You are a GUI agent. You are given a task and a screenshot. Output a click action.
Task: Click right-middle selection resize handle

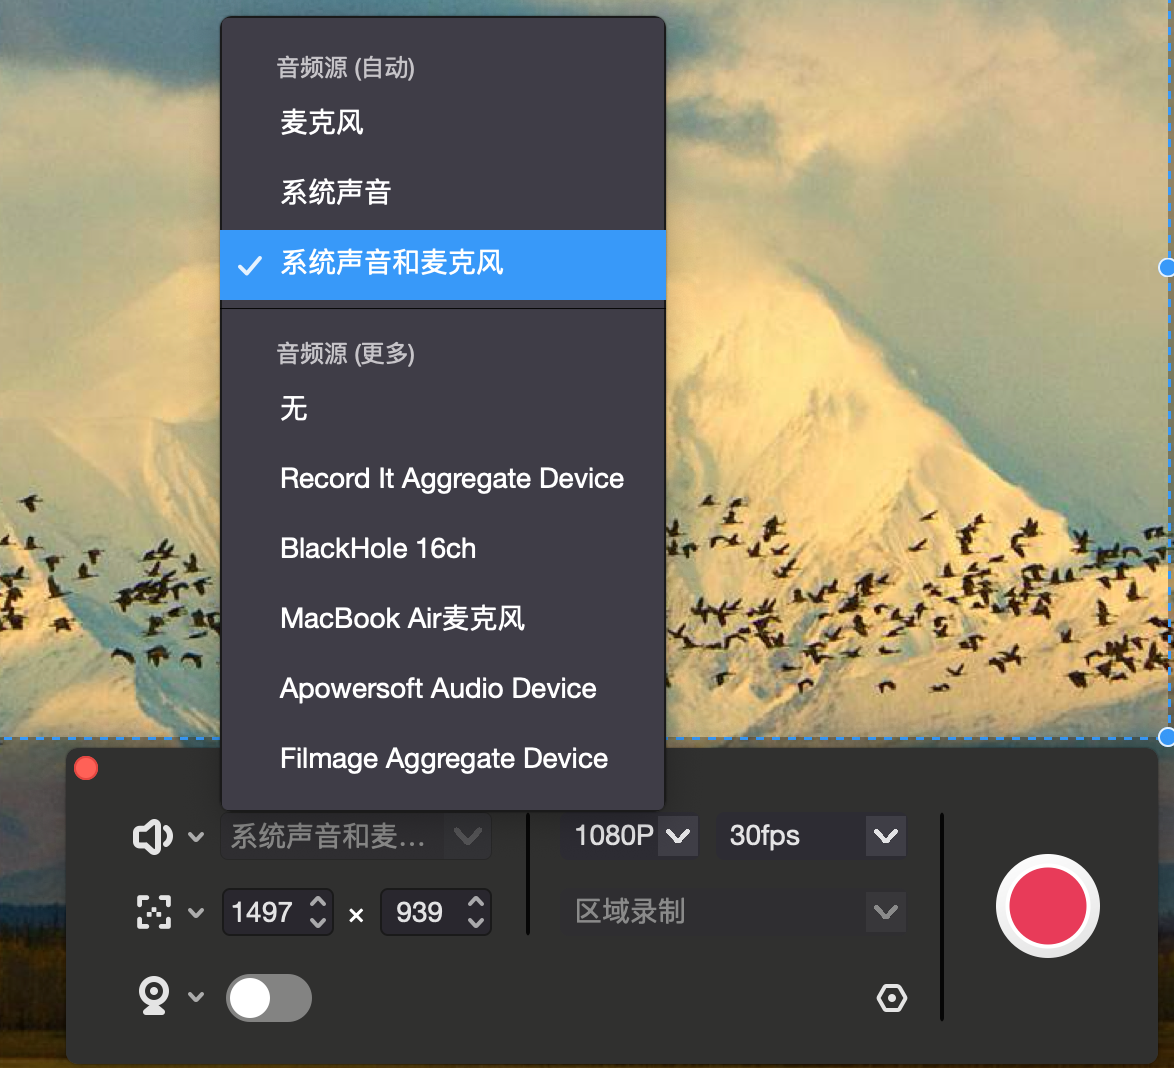click(x=1167, y=267)
